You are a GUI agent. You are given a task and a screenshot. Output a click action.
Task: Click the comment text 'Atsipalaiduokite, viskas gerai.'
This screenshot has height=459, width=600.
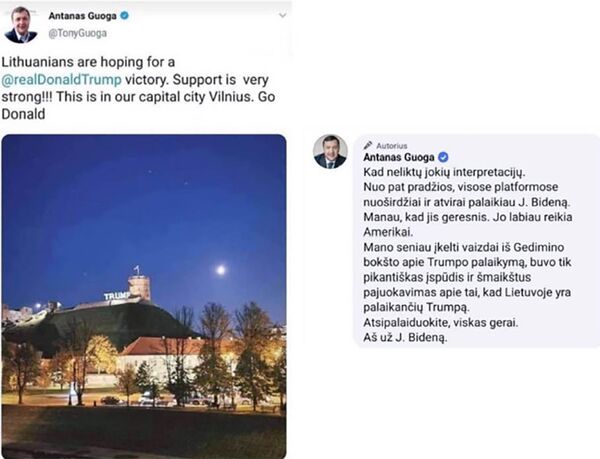pos(440,322)
